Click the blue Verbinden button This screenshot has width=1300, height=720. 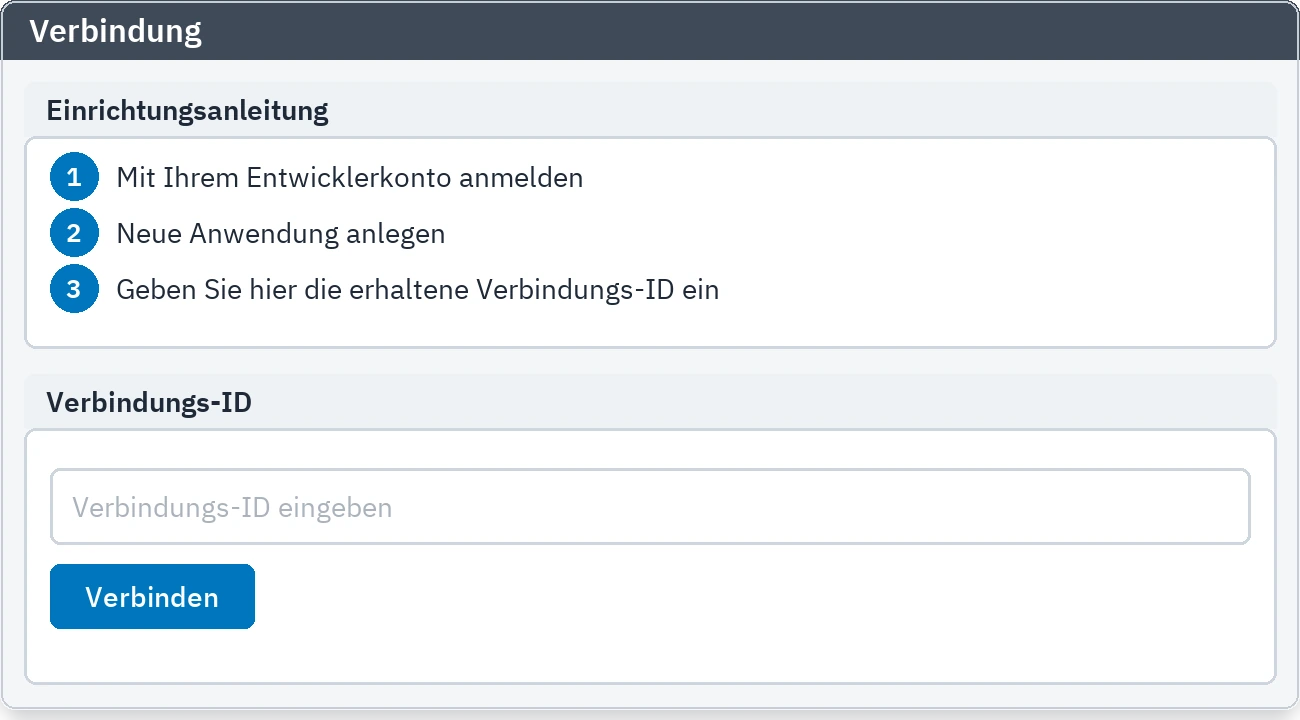point(152,597)
